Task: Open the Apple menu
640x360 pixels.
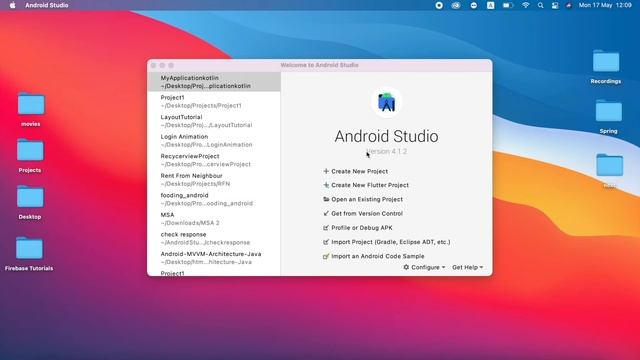Action: (x=12, y=5)
